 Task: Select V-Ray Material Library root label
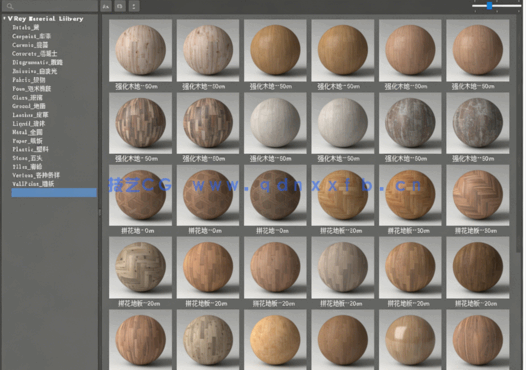pyautogui.click(x=45, y=19)
